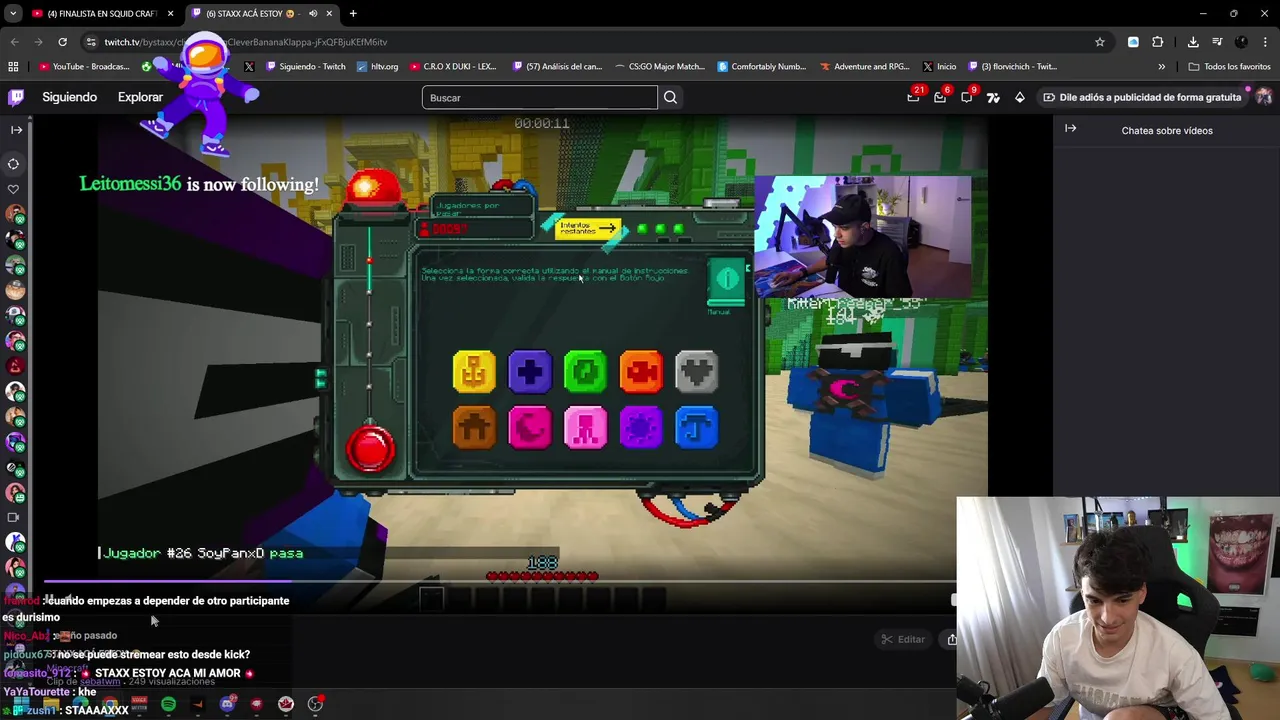Open the browser downloads icon
Screen dimensions: 1280x720
click(1193, 42)
